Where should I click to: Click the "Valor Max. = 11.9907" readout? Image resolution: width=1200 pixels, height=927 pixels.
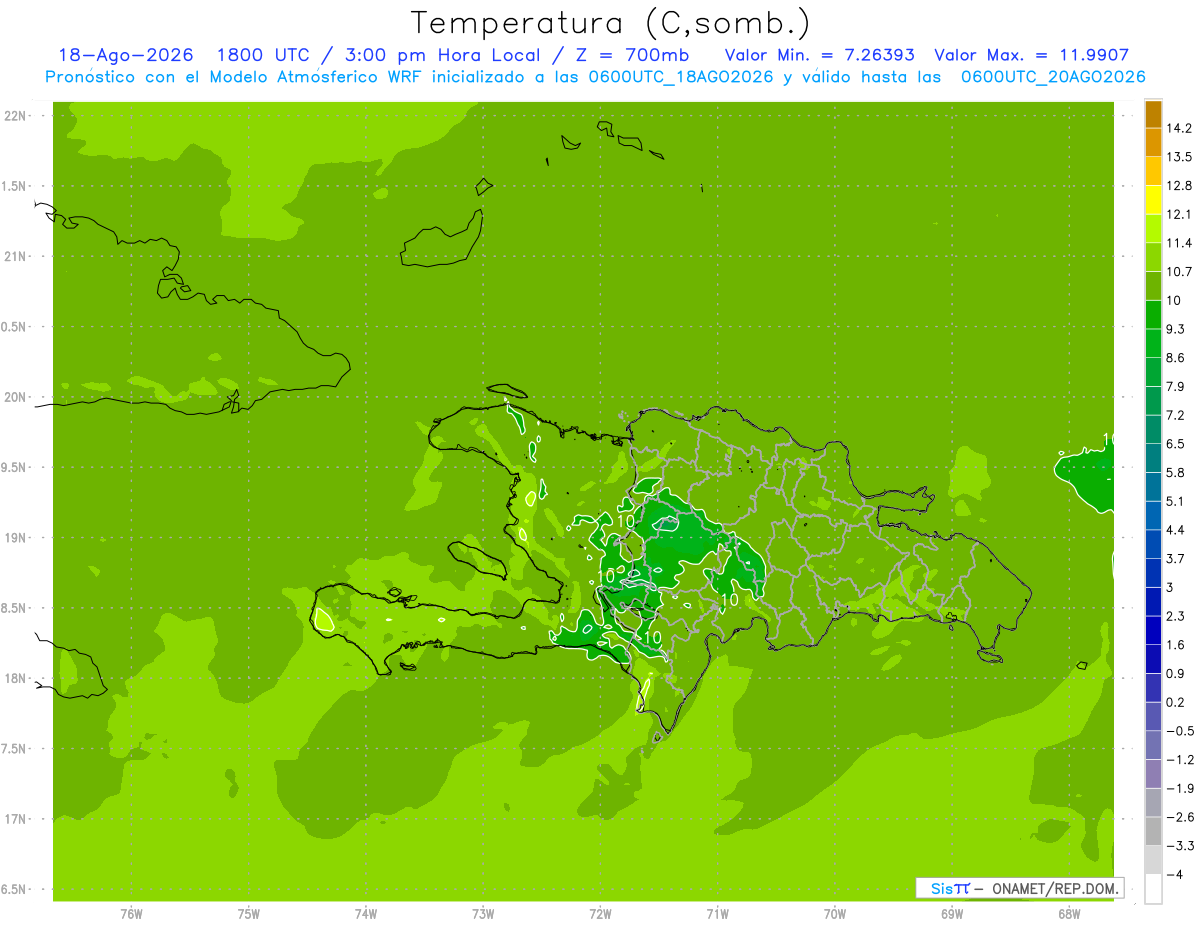1032,55
